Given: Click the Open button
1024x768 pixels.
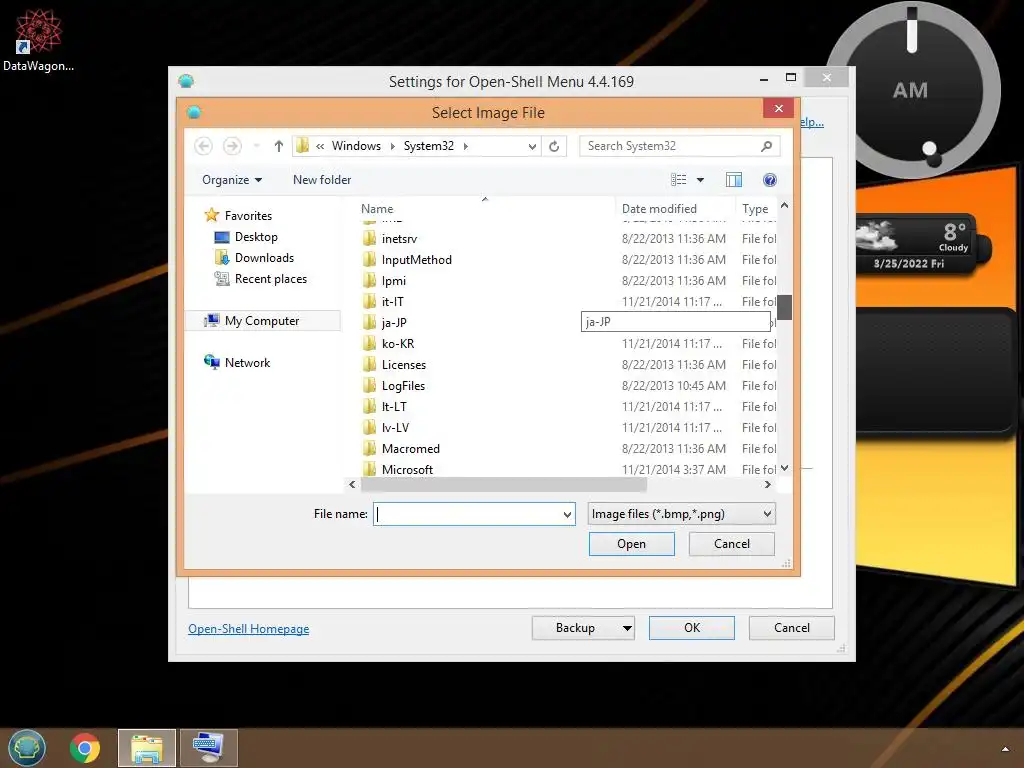Looking at the screenshot, I should (x=632, y=544).
